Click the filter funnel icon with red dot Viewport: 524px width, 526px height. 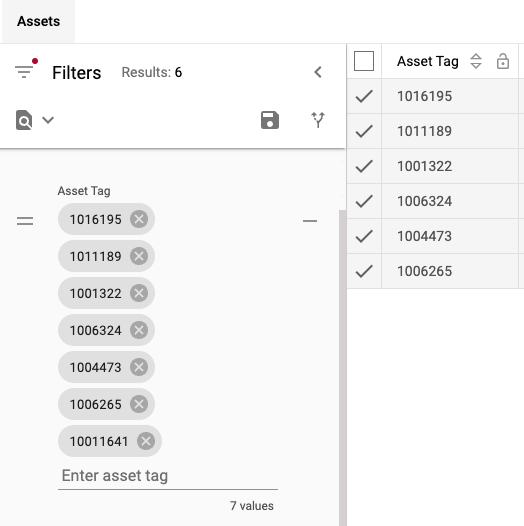[25, 69]
